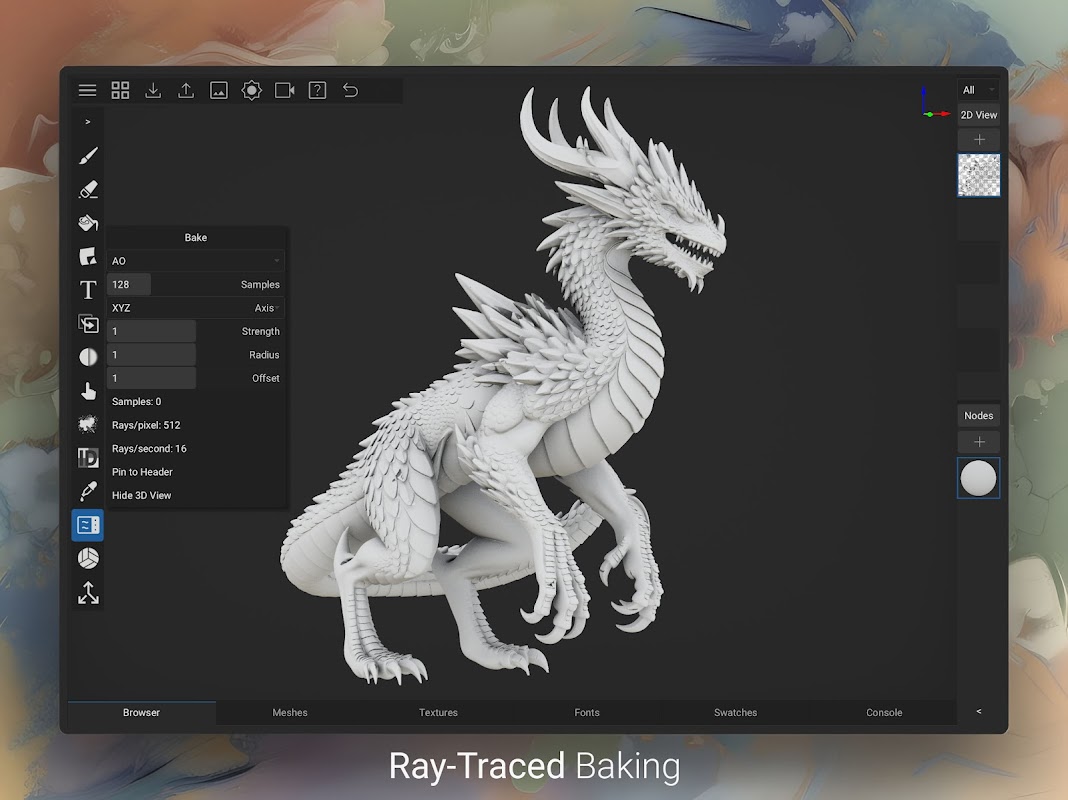Screen dimensions: 1068x800
Task: Select the Smudge finger tool
Action: [88, 391]
